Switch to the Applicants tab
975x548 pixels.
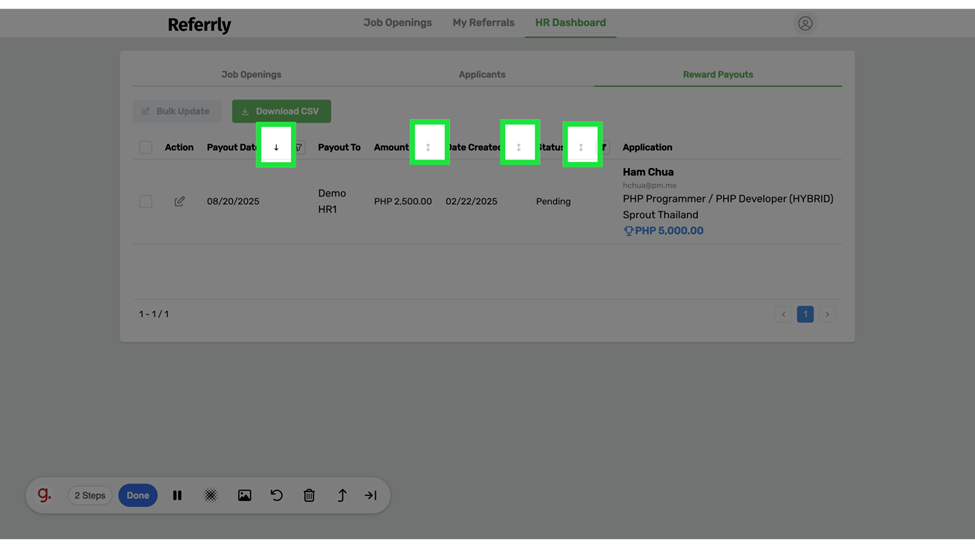[482, 74]
